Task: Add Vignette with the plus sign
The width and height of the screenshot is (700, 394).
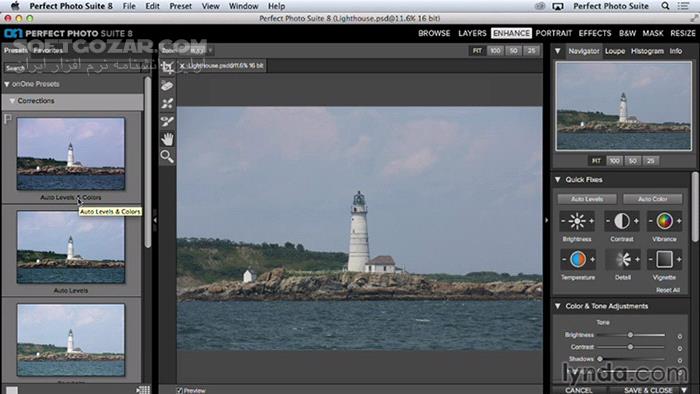Action: [679, 259]
